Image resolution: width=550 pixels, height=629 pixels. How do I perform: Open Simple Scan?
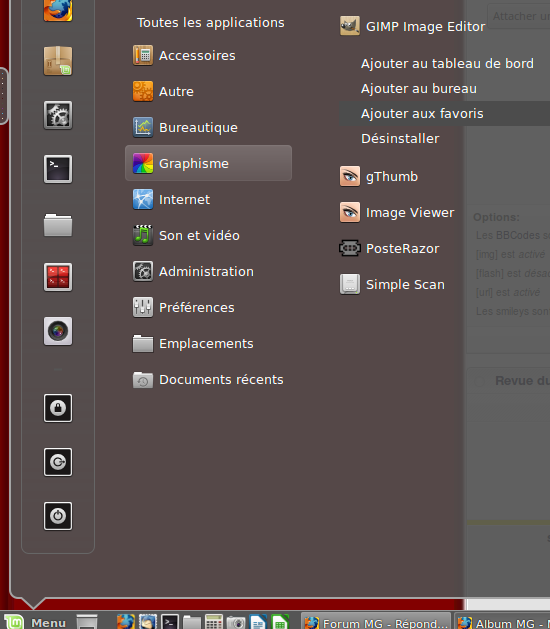(392, 284)
